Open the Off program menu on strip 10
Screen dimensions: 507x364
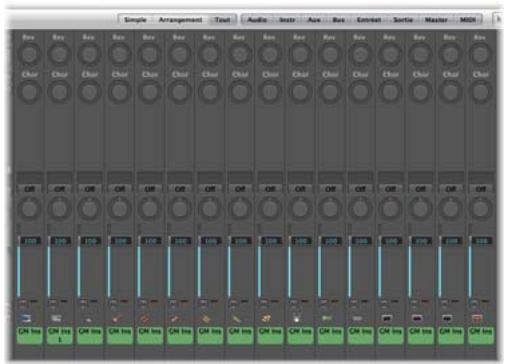tap(300, 189)
